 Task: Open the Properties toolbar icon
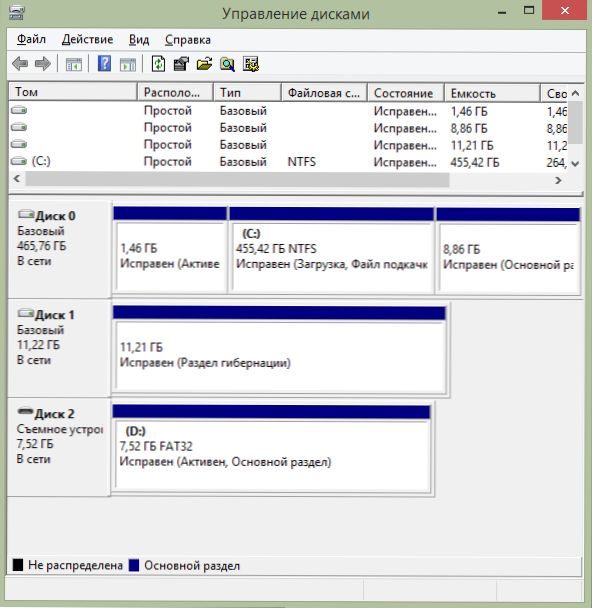(x=181, y=64)
